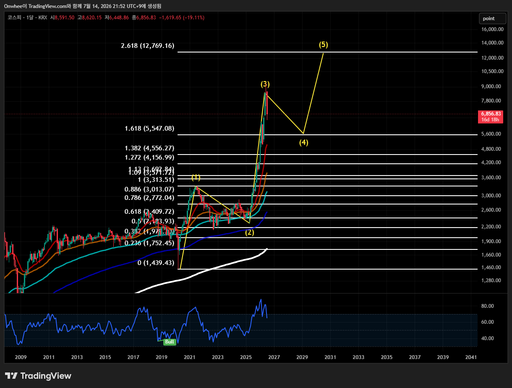Click the wave label (3)
The height and width of the screenshot is (388, 512).
(x=265, y=84)
